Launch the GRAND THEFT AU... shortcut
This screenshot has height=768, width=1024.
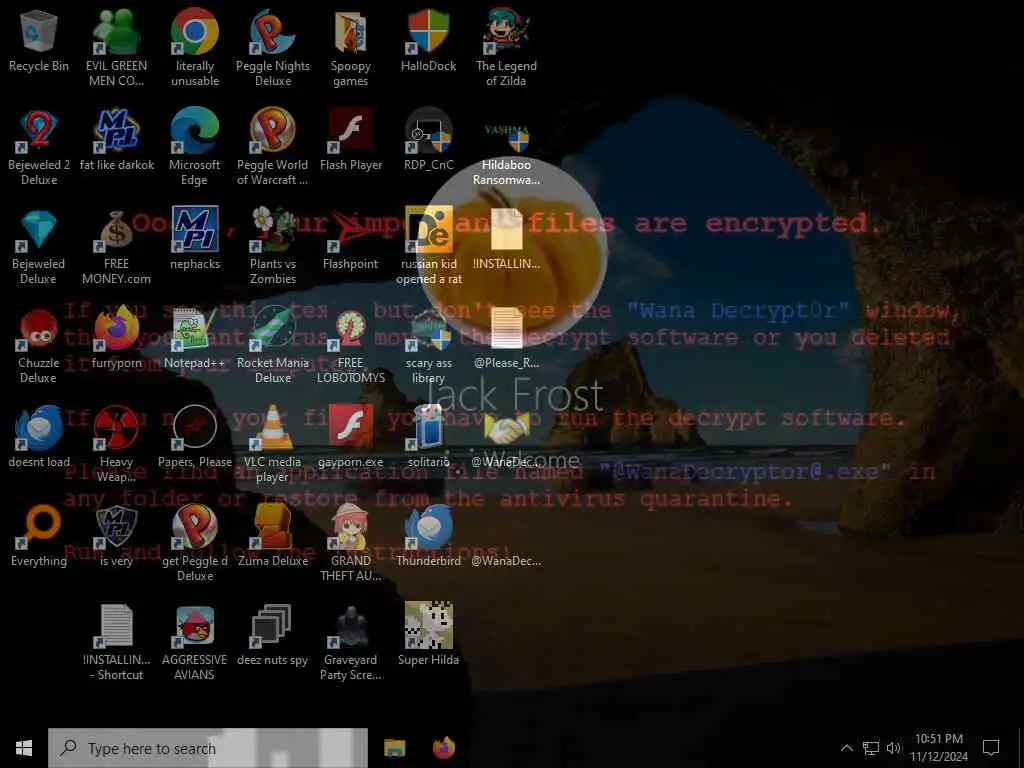351,544
